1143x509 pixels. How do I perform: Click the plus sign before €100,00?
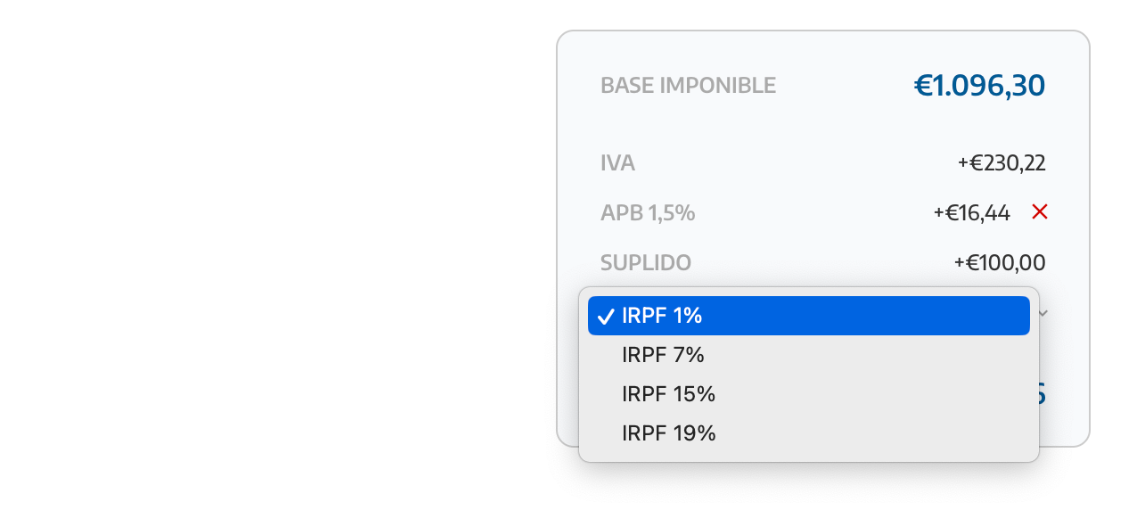[959, 263]
